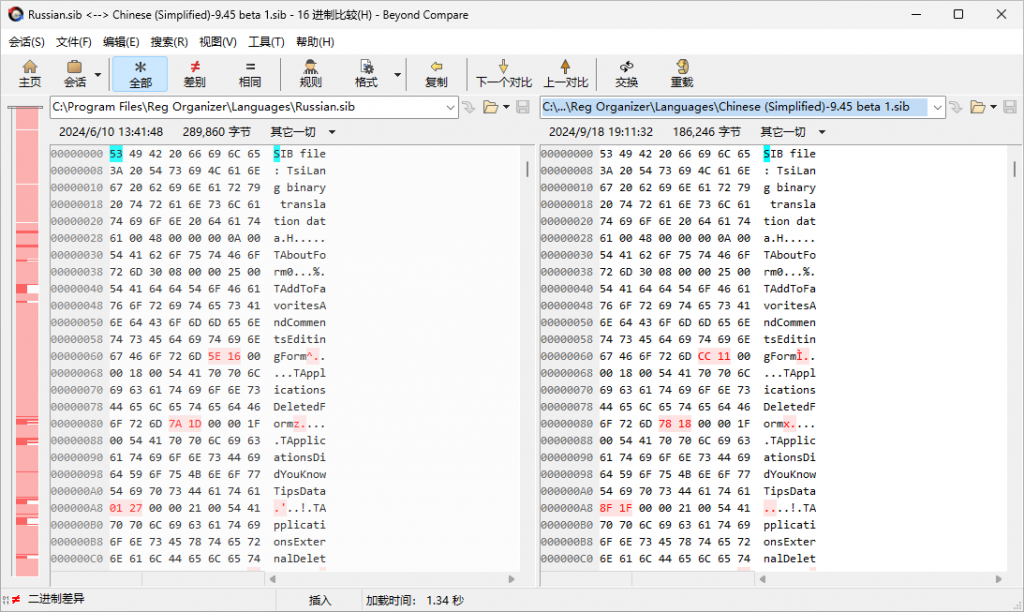1024x612 pixels.
Task: Click right pane horizontal scroll right arrow
Action: [x=999, y=579]
